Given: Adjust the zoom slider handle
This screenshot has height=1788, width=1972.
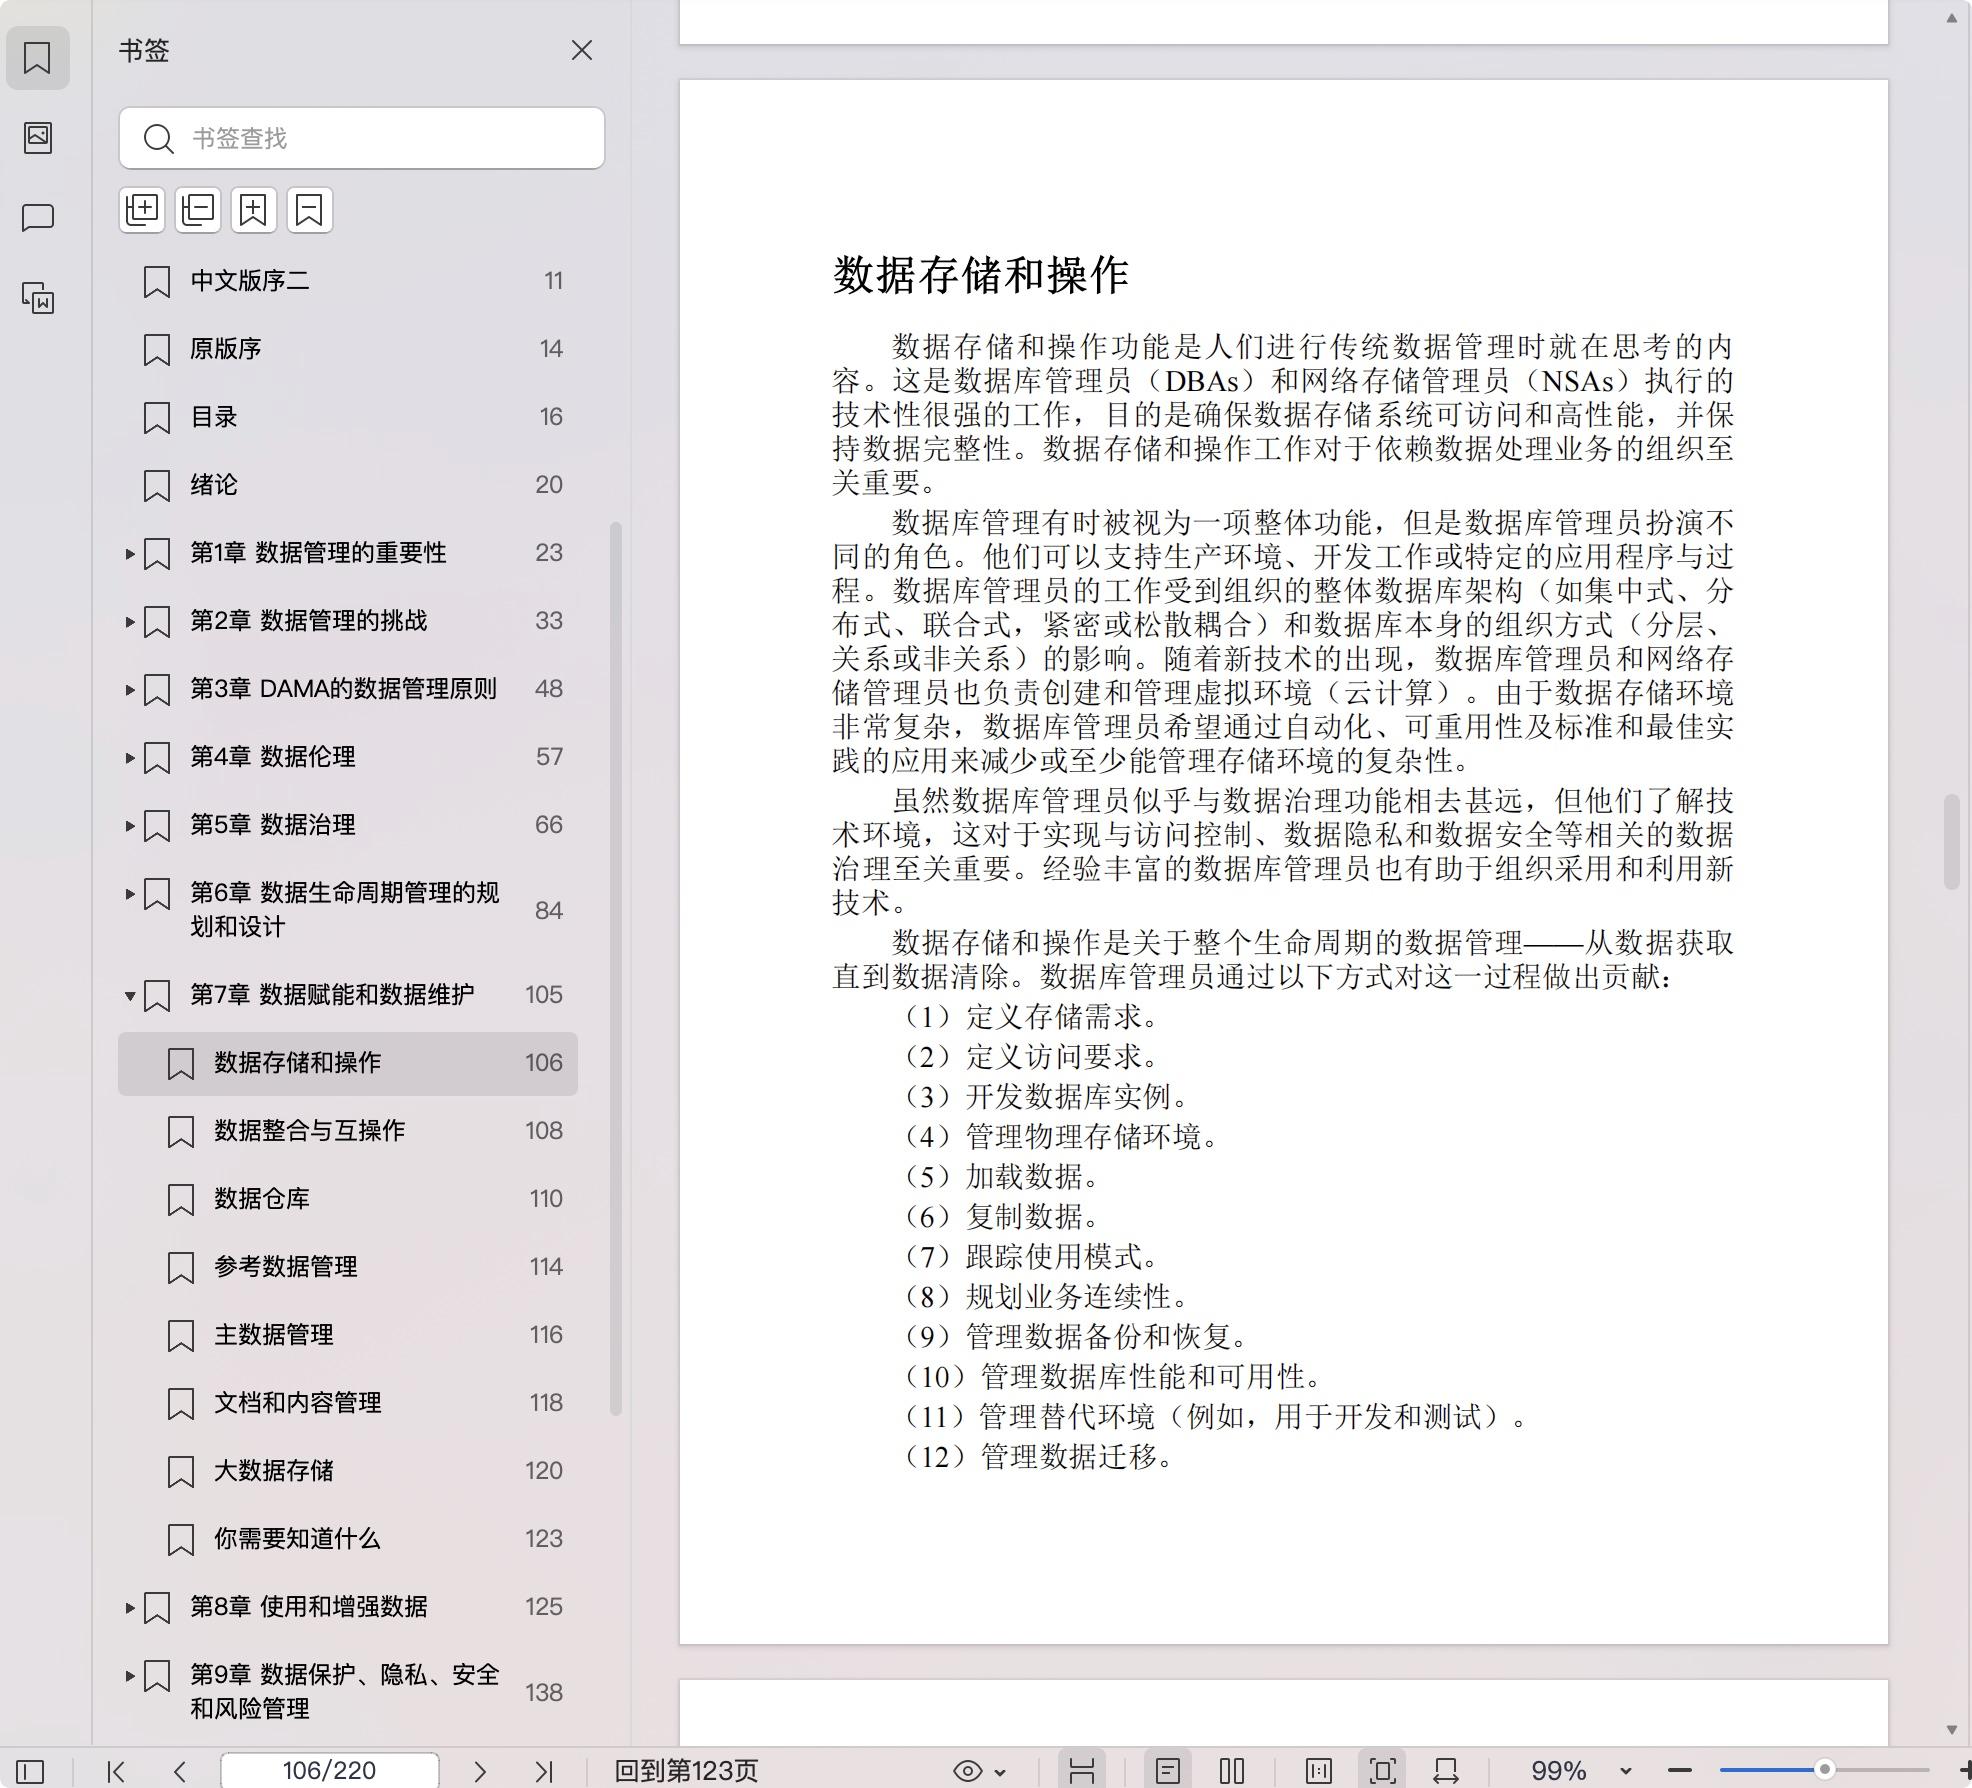Looking at the screenshot, I should tap(1825, 1770).
